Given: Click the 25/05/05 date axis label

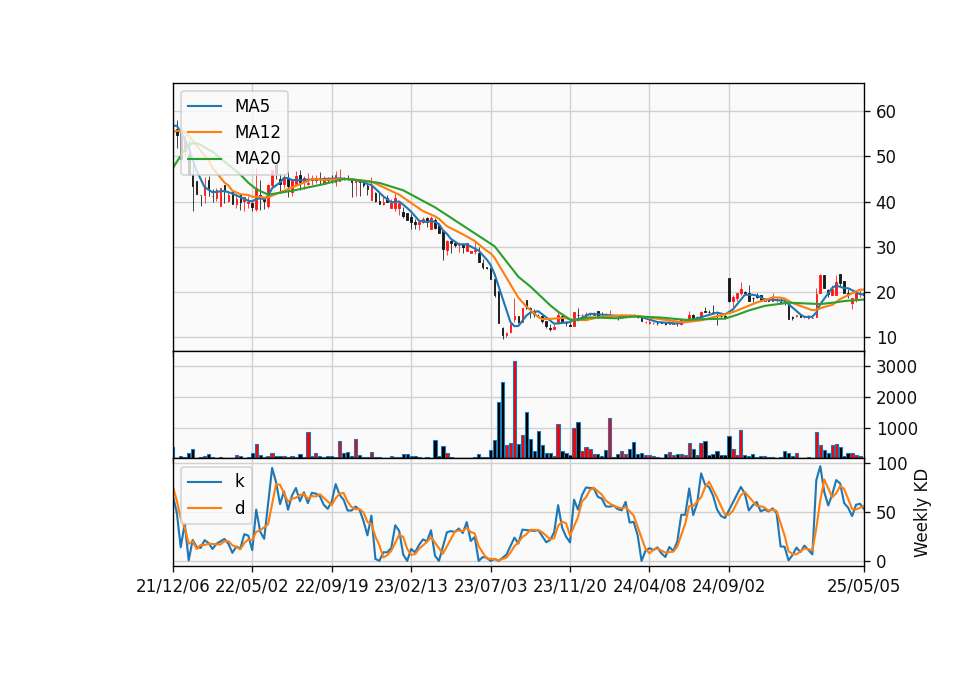Looking at the screenshot, I should click(864, 586).
